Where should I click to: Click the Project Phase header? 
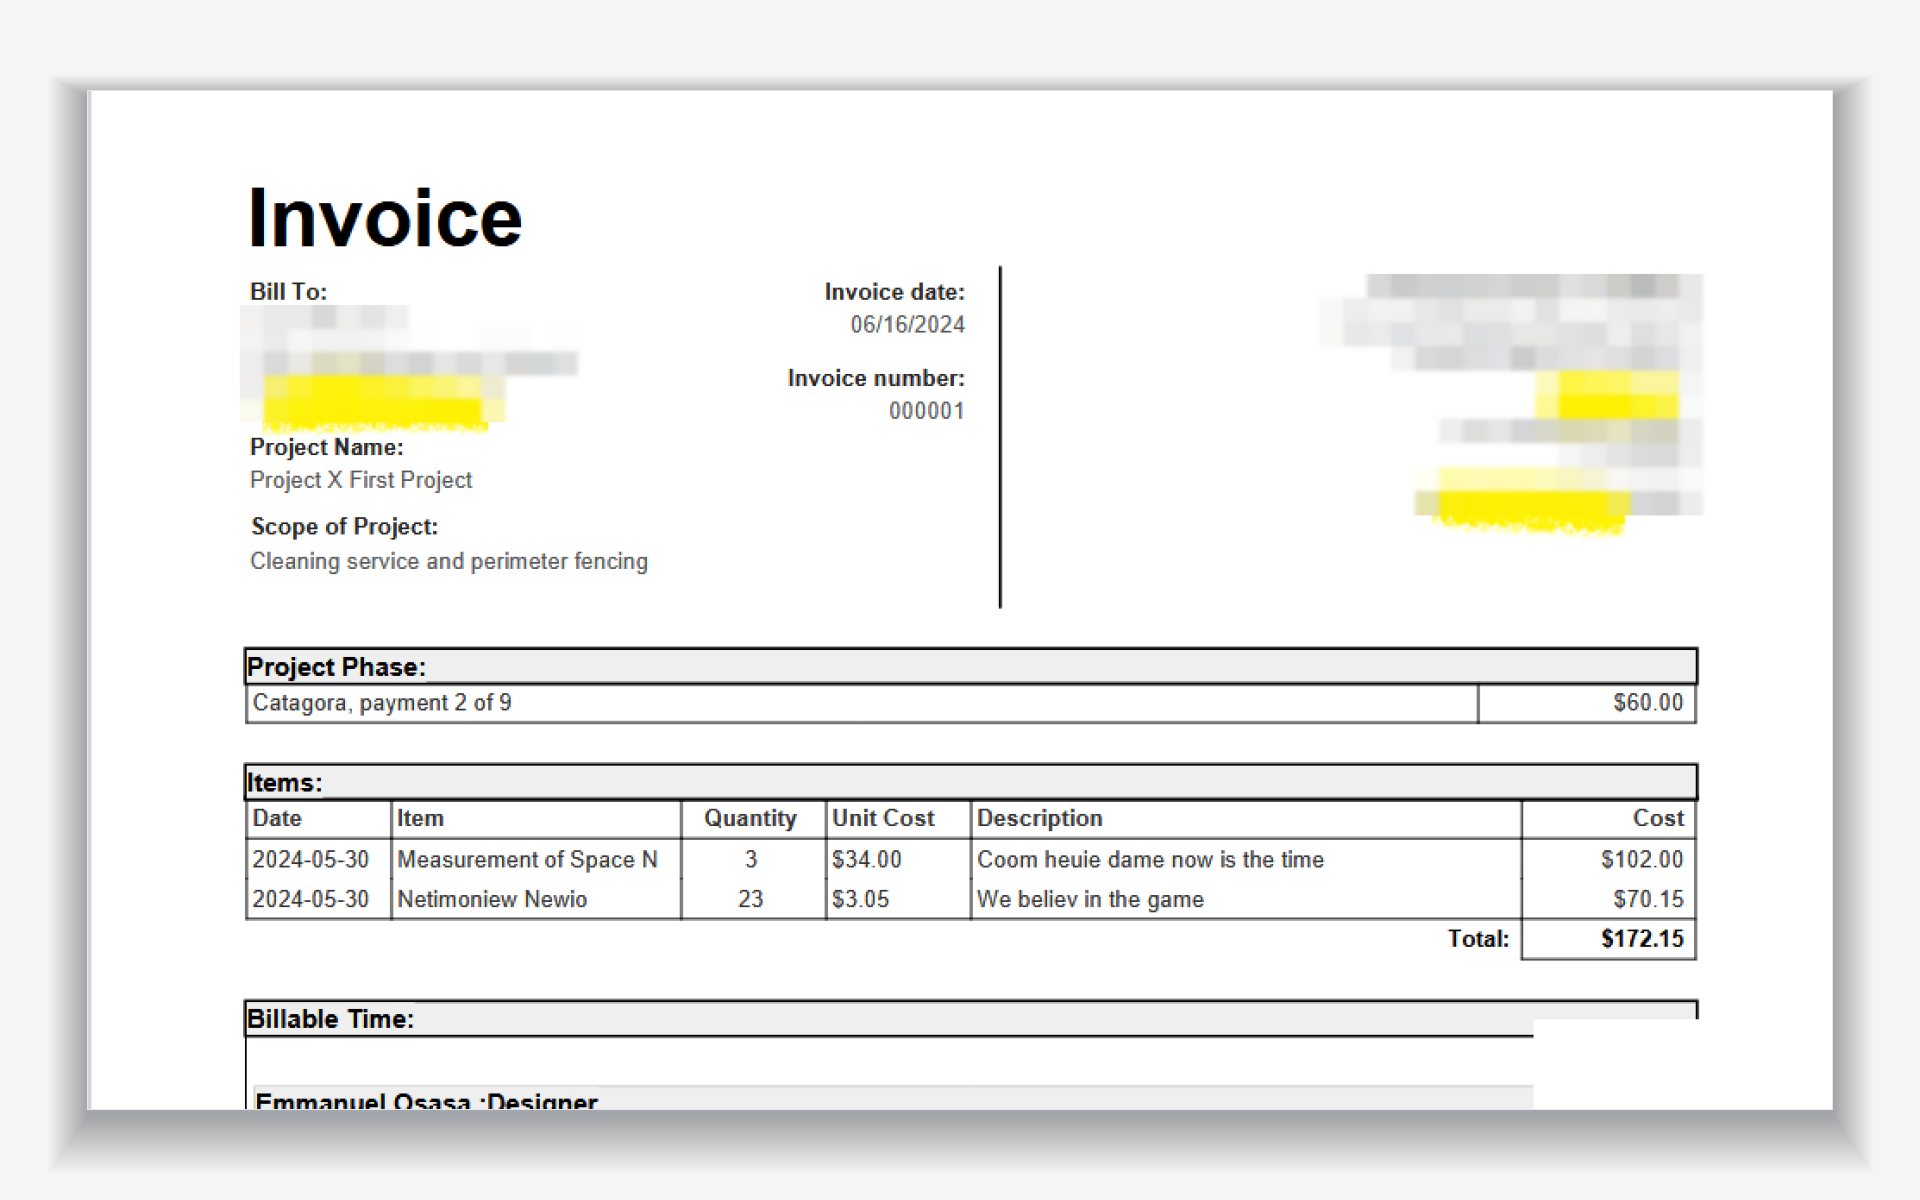(971, 666)
